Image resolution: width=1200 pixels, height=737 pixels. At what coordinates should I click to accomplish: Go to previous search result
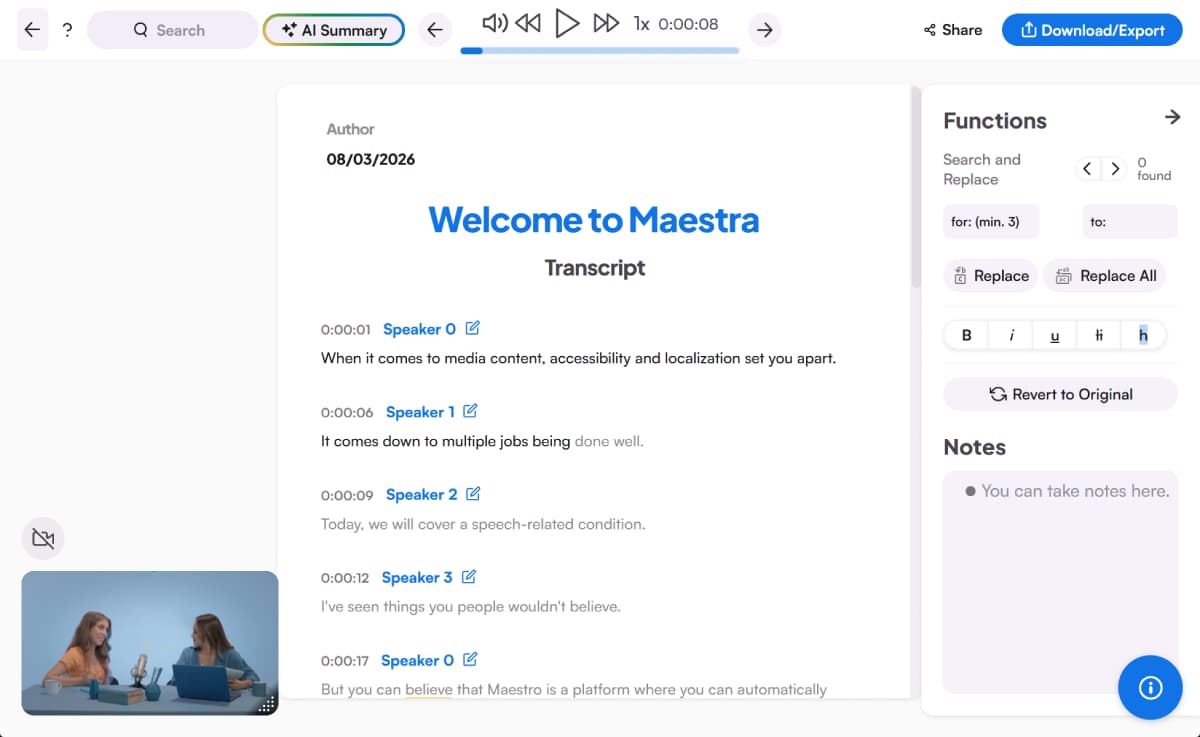click(x=1087, y=169)
